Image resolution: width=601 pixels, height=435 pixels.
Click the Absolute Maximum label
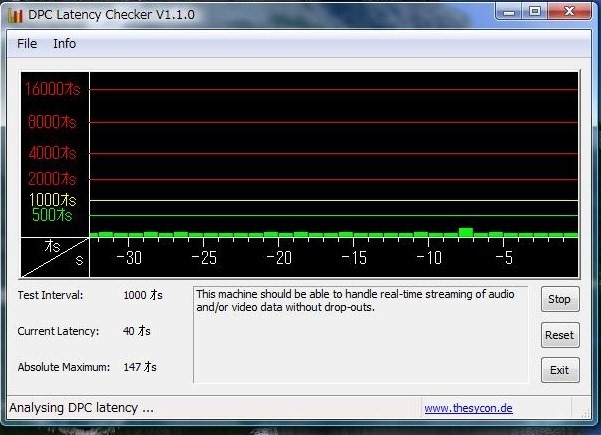coord(64,367)
